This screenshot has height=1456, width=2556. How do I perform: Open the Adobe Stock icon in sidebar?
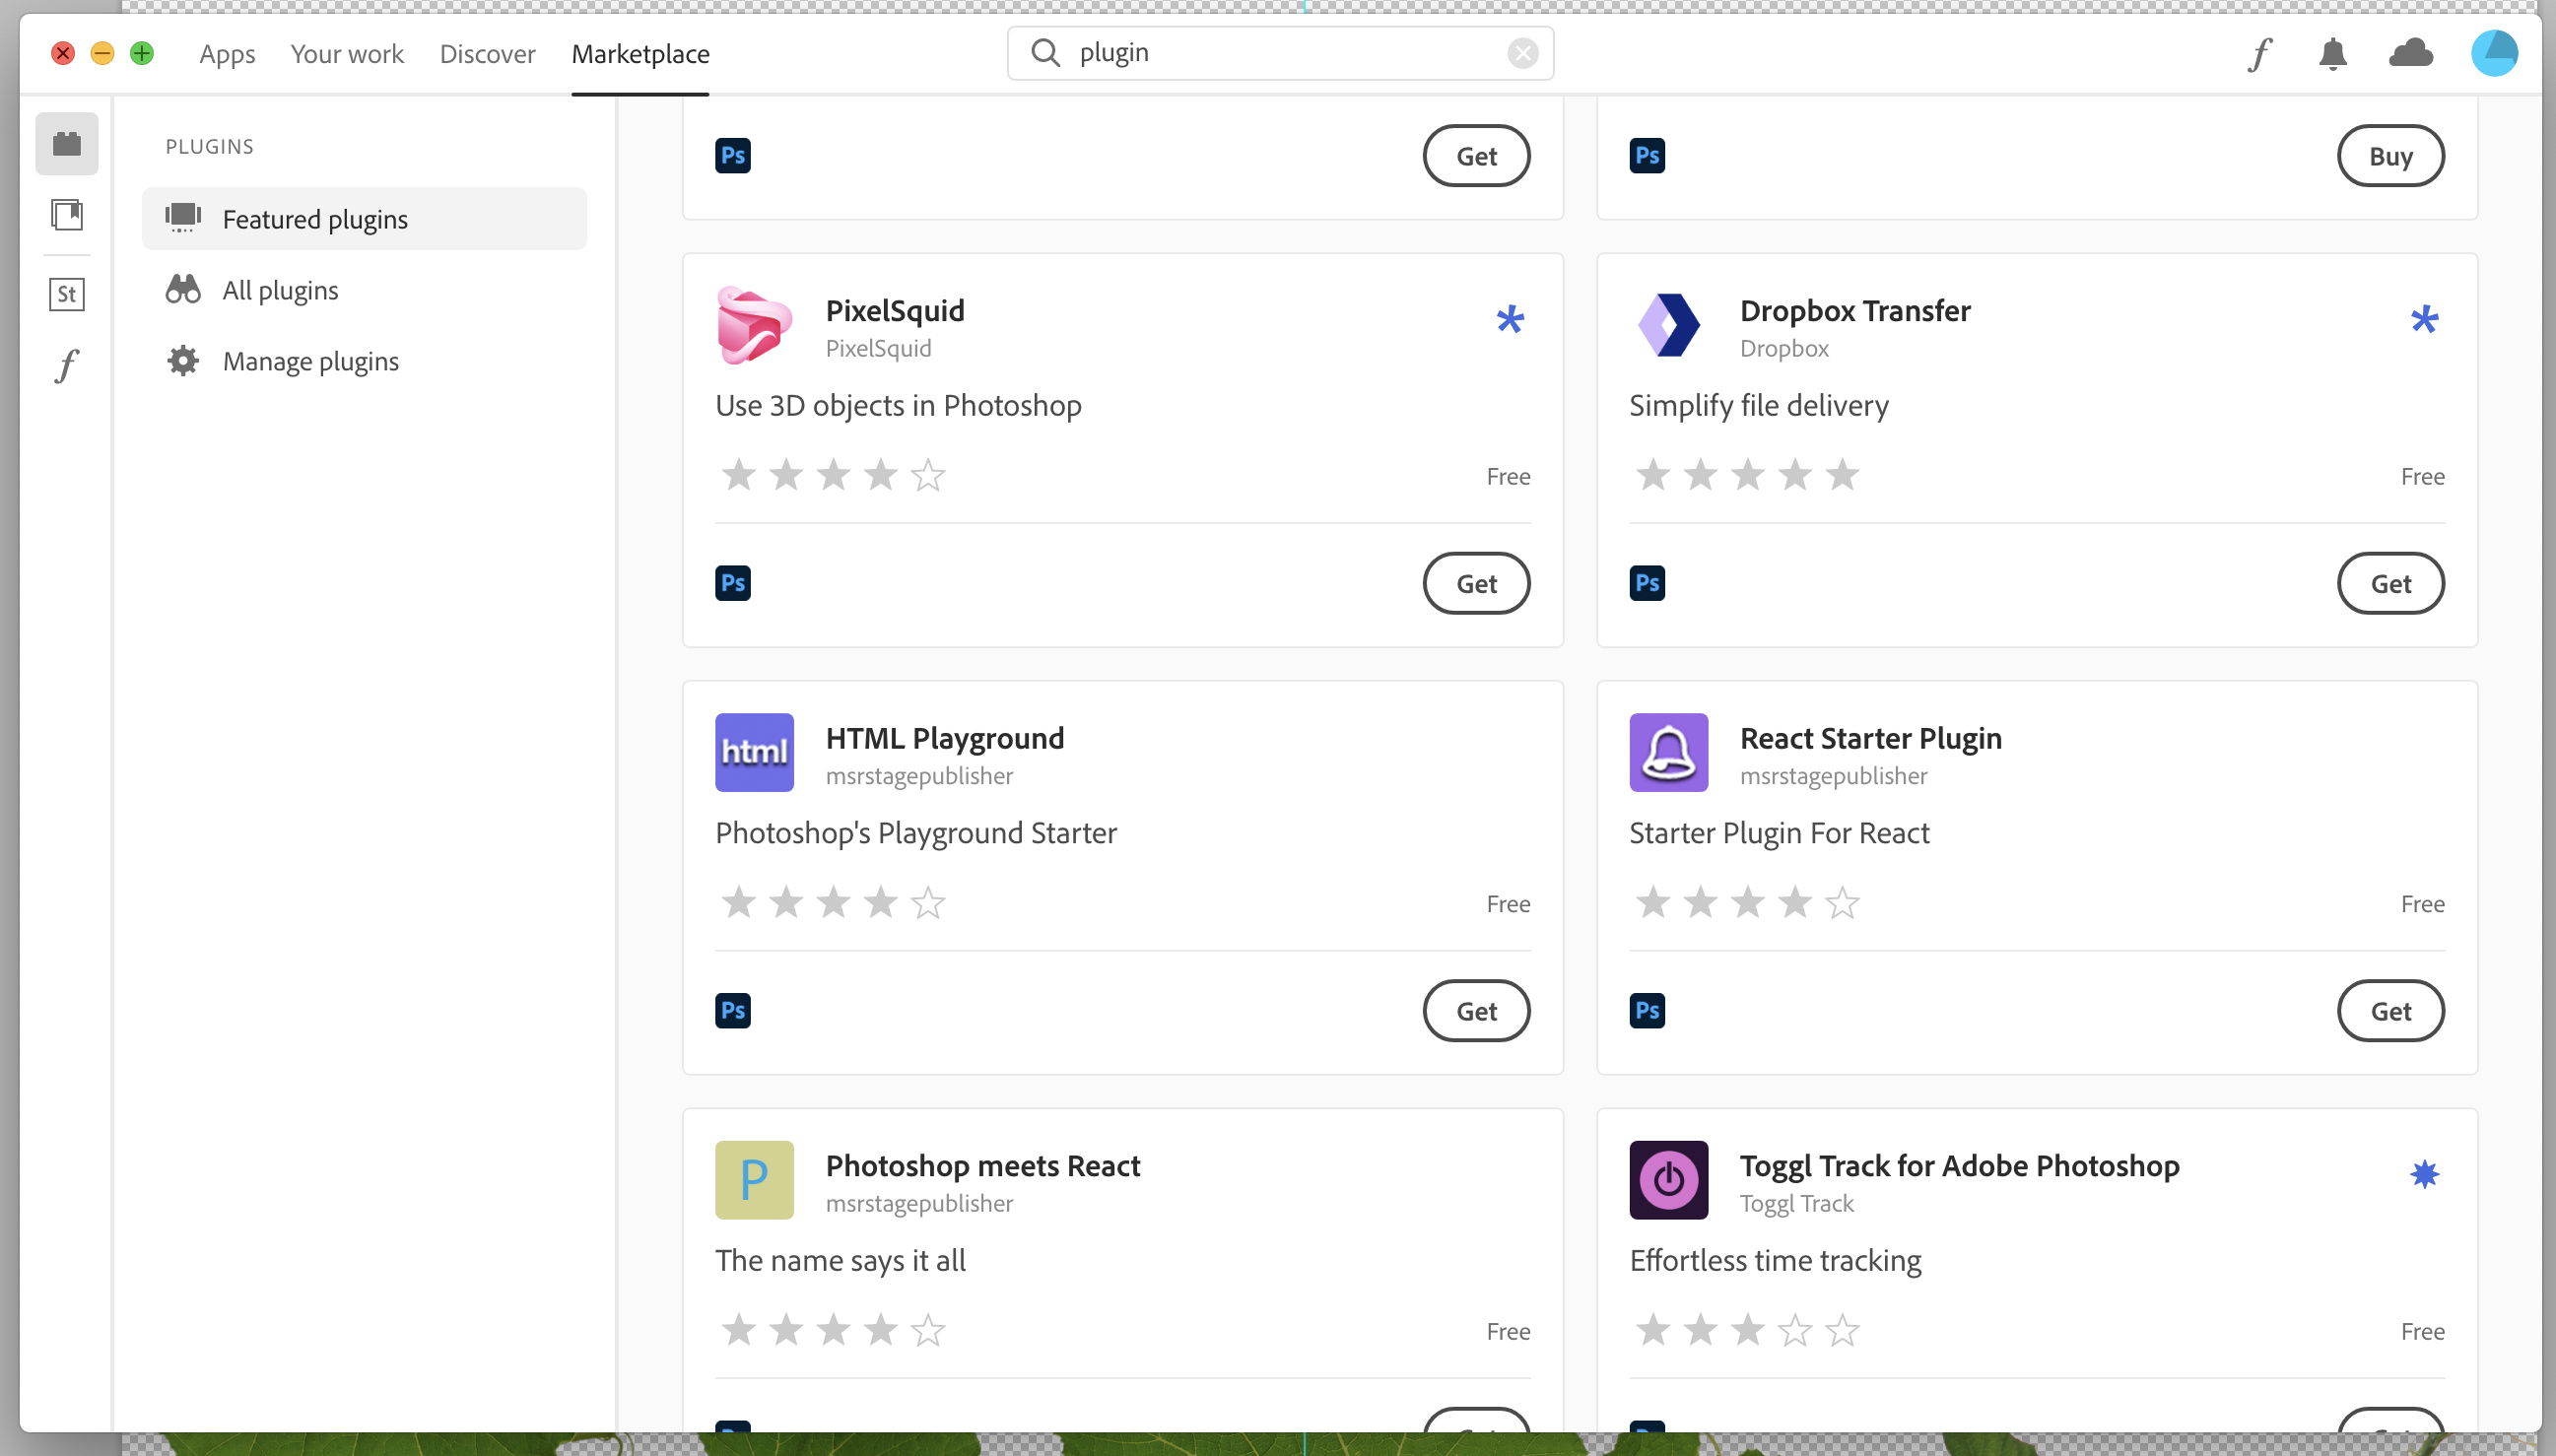67,294
